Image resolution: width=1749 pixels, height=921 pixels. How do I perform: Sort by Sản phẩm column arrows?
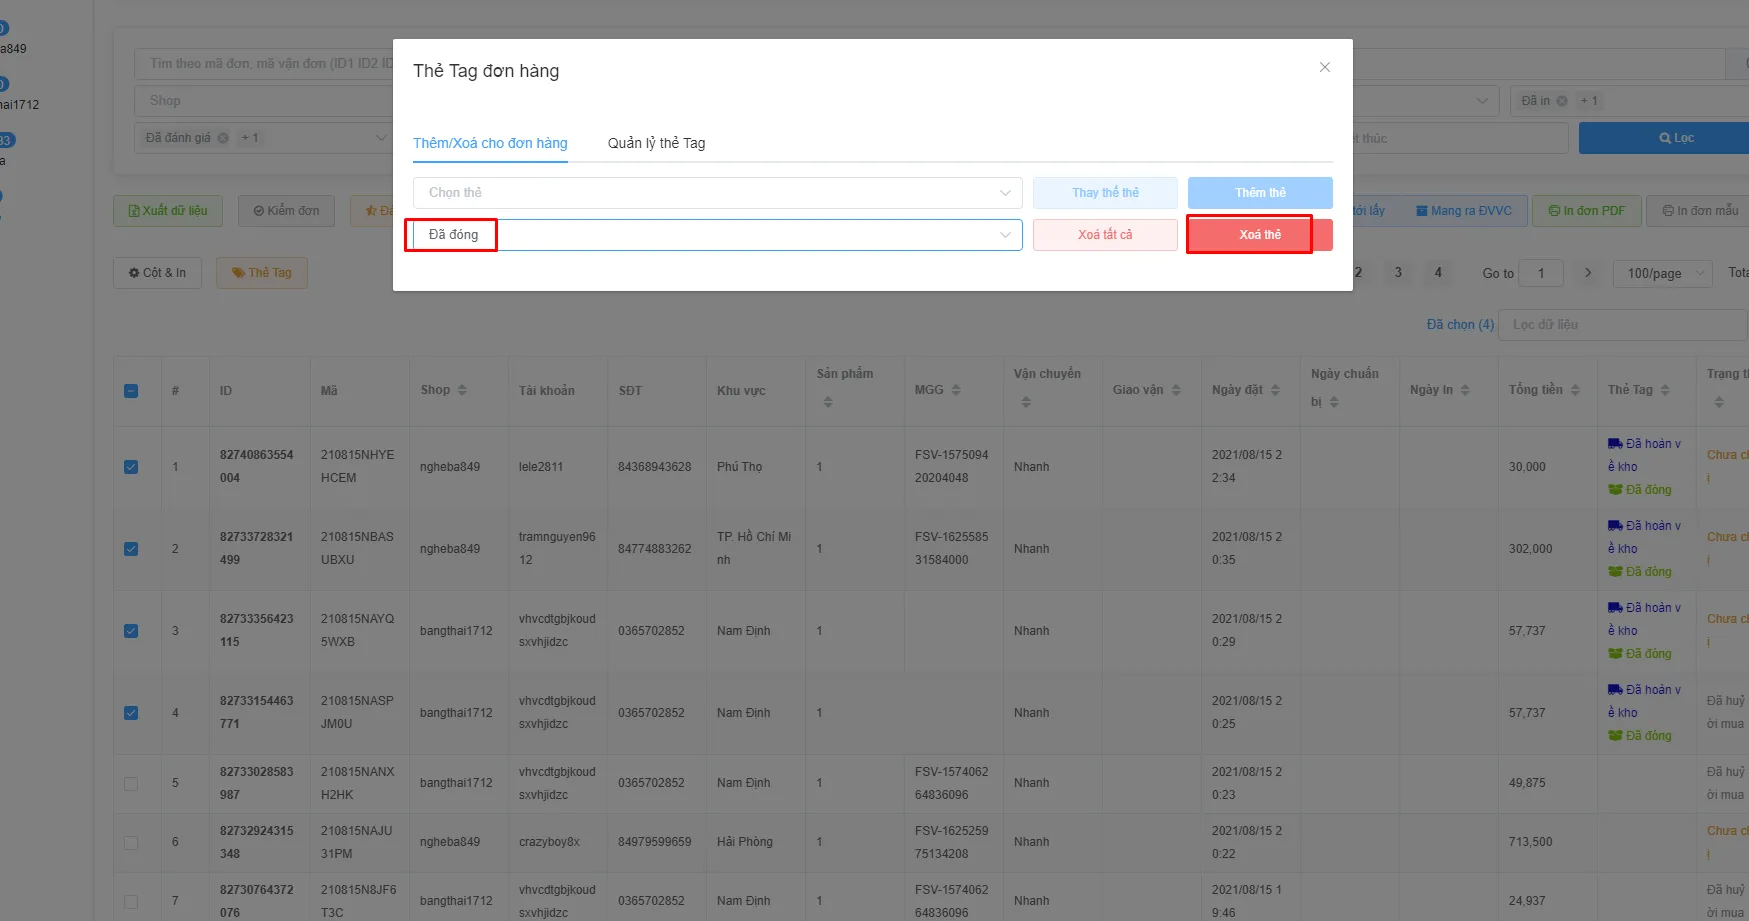[828, 402]
